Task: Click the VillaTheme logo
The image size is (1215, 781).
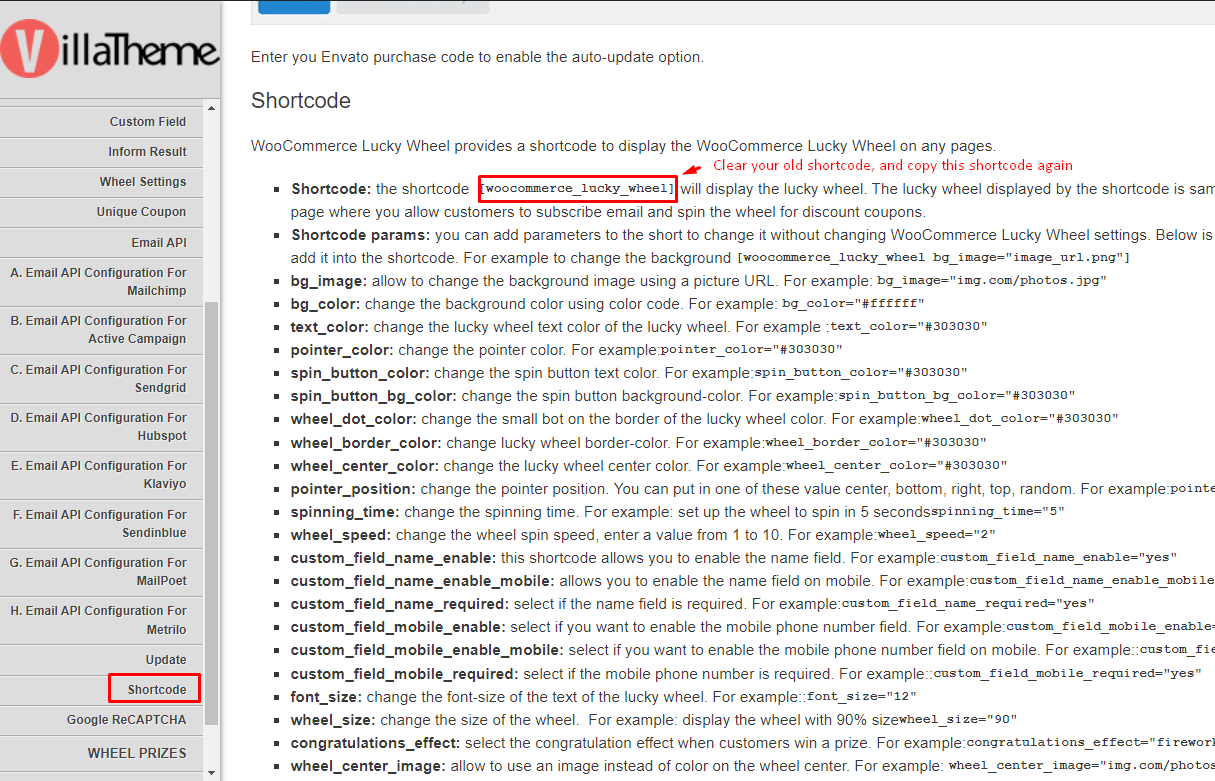Action: [x=110, y=50]
